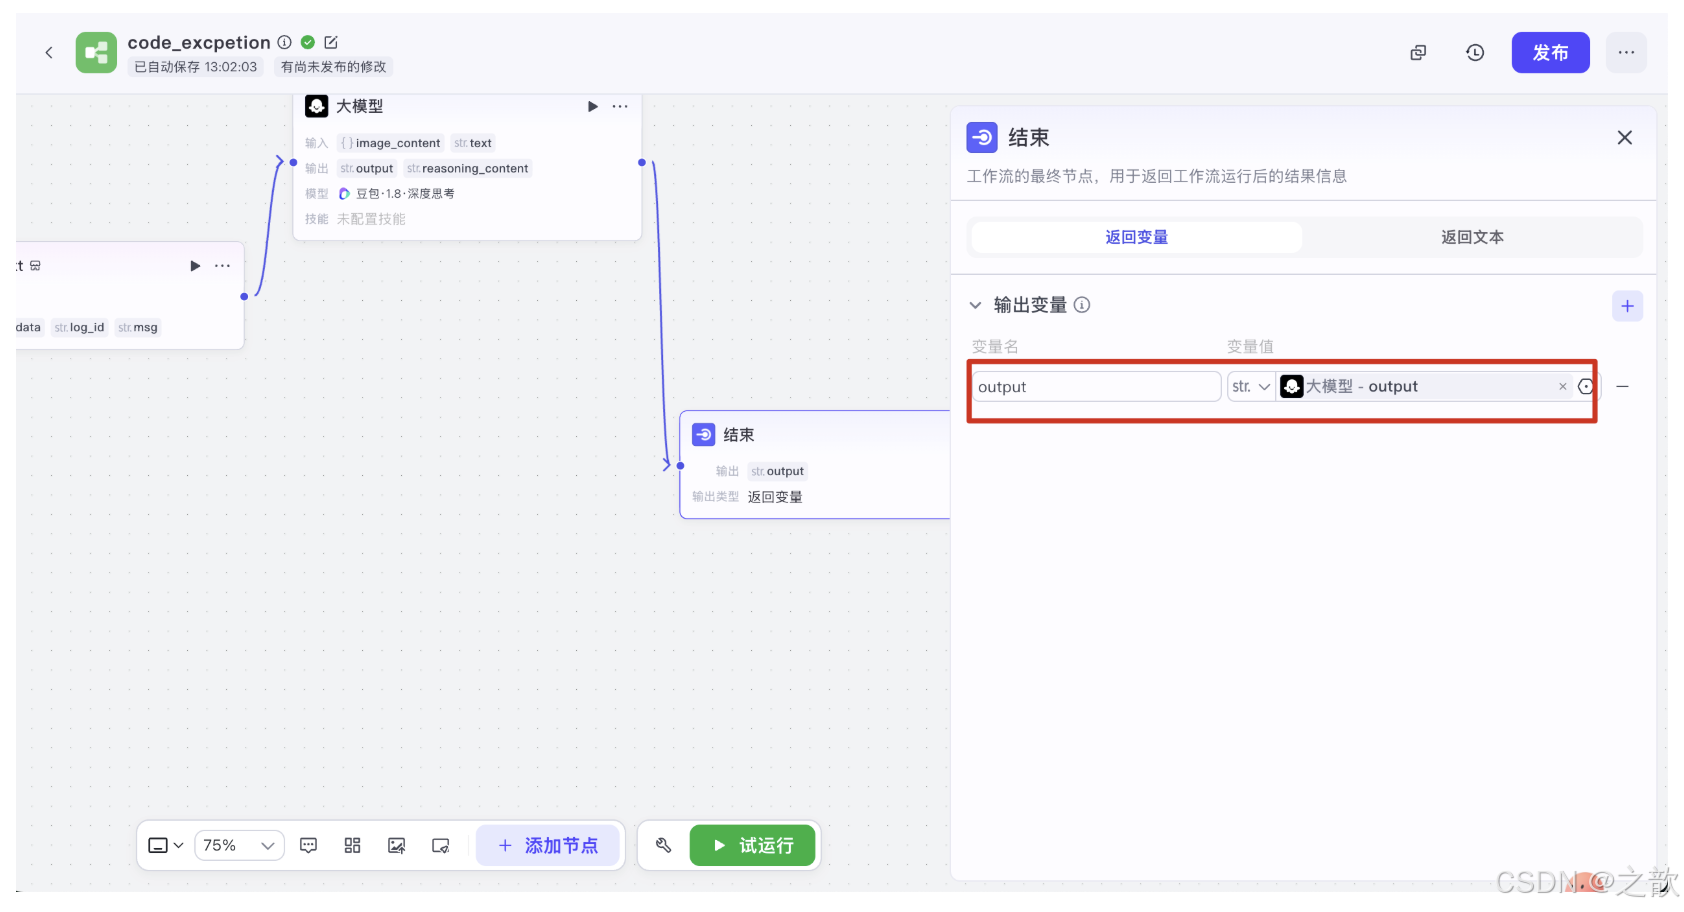Click 添加节点 to add a new node
1684x912 pixels.
pos(548,845)
